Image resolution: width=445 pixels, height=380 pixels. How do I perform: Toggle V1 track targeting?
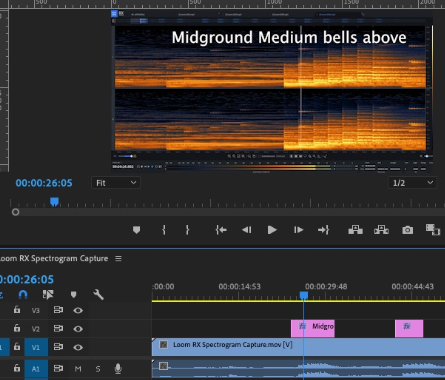point(36,347)
